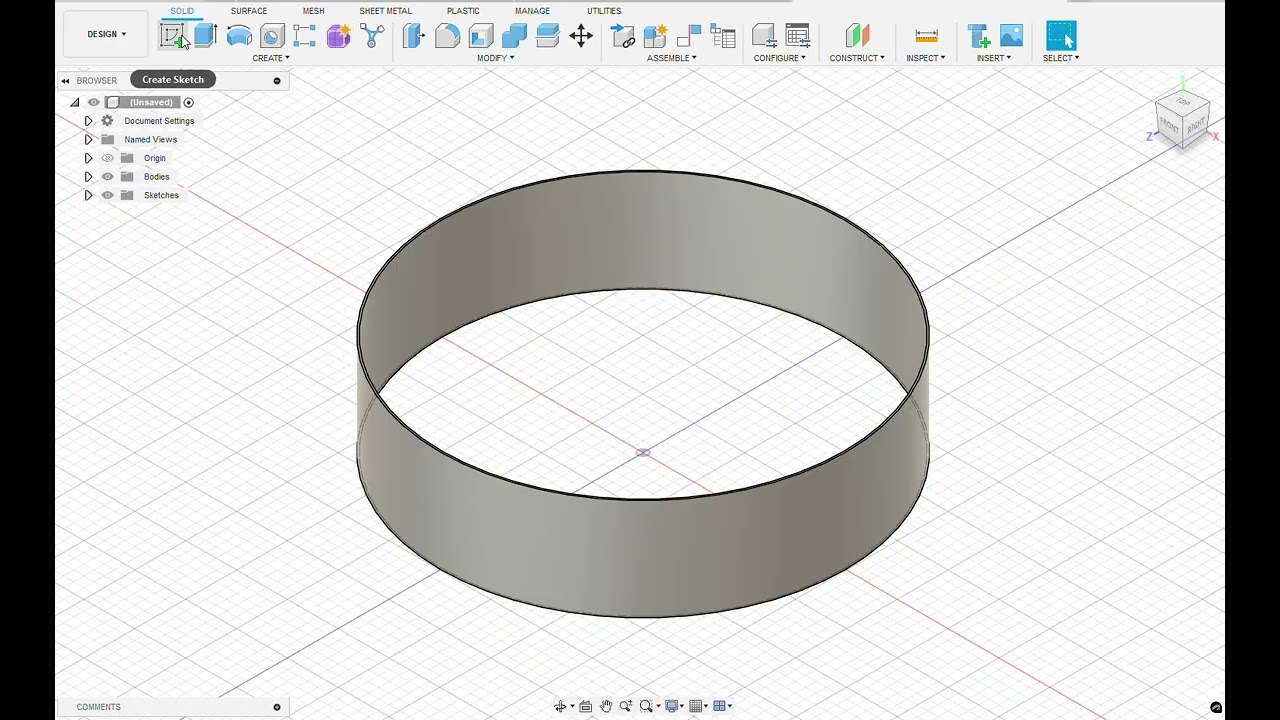This screenshot has width=1280, height=720.
Task: Select the Configure Model icon
Action: click(764, 36)
